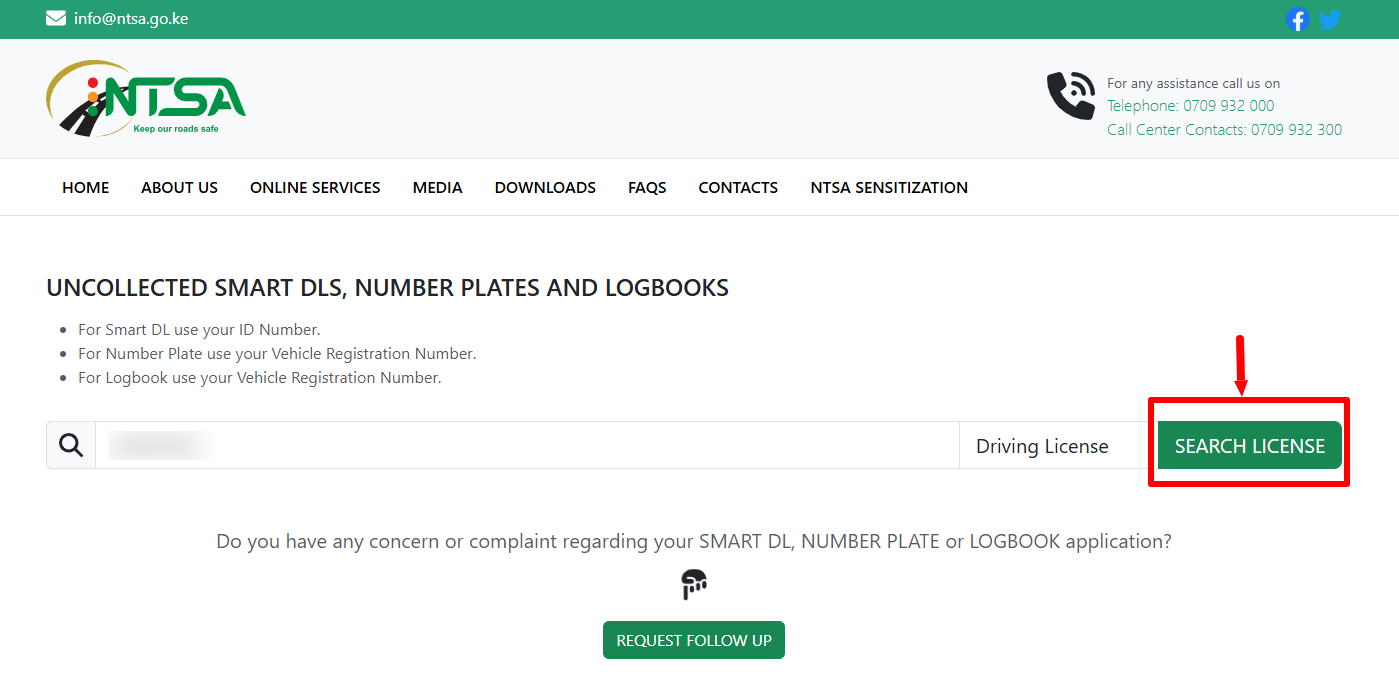1399x679 pixels.
Task: Click the envelope email icon
Action: (56, 18)
